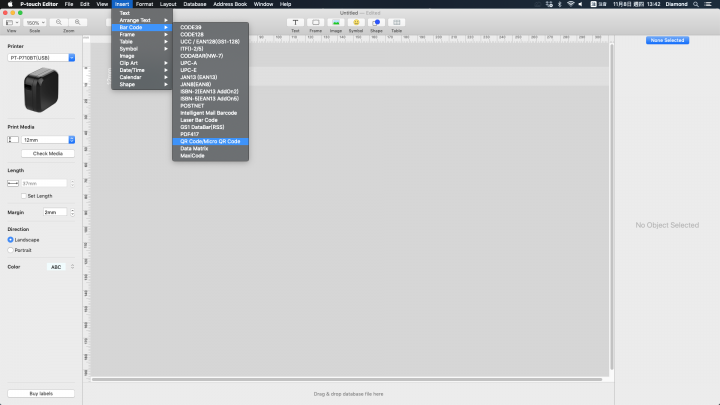The image size is (720, 405).
Task: Click the Image tool icon in toolbar
Action: 336,22
